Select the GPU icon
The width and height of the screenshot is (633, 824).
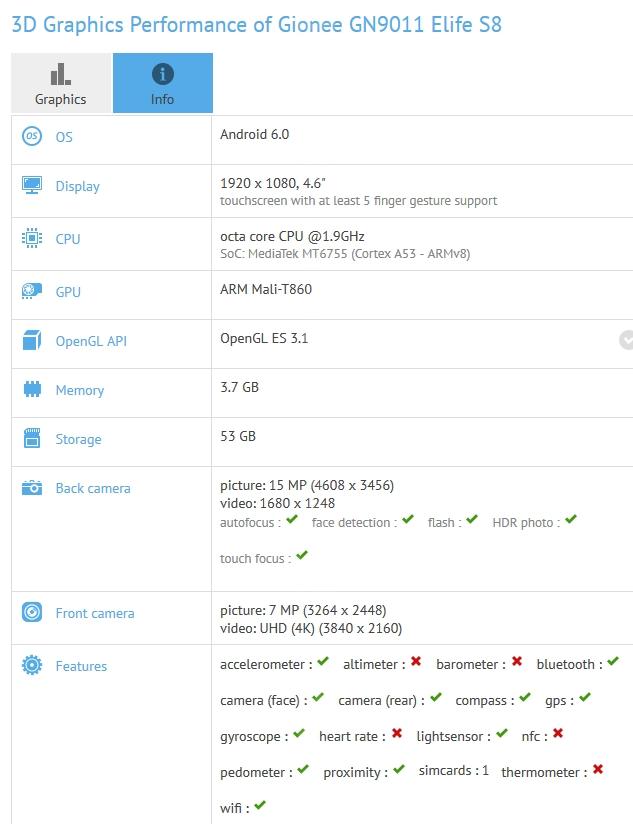tap(34, 292)
